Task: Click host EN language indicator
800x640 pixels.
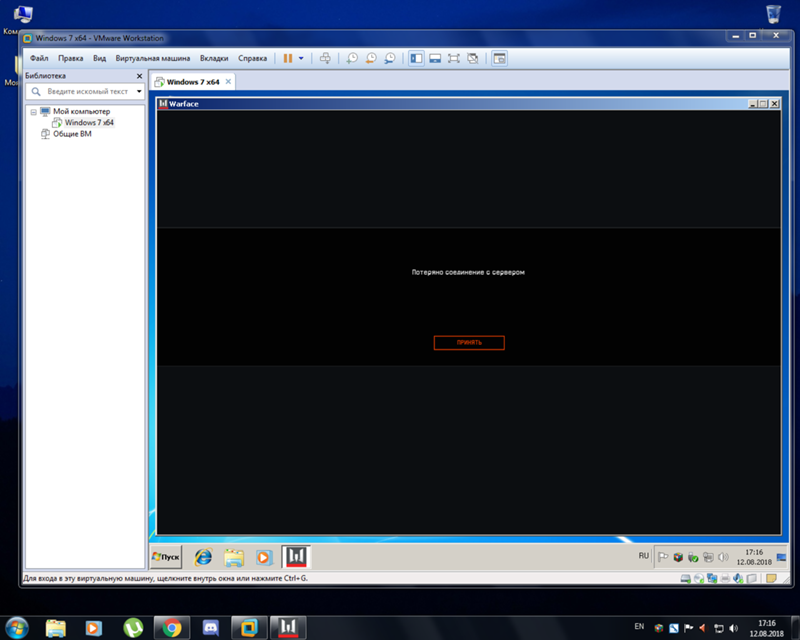Action: (x=639, y=626)
